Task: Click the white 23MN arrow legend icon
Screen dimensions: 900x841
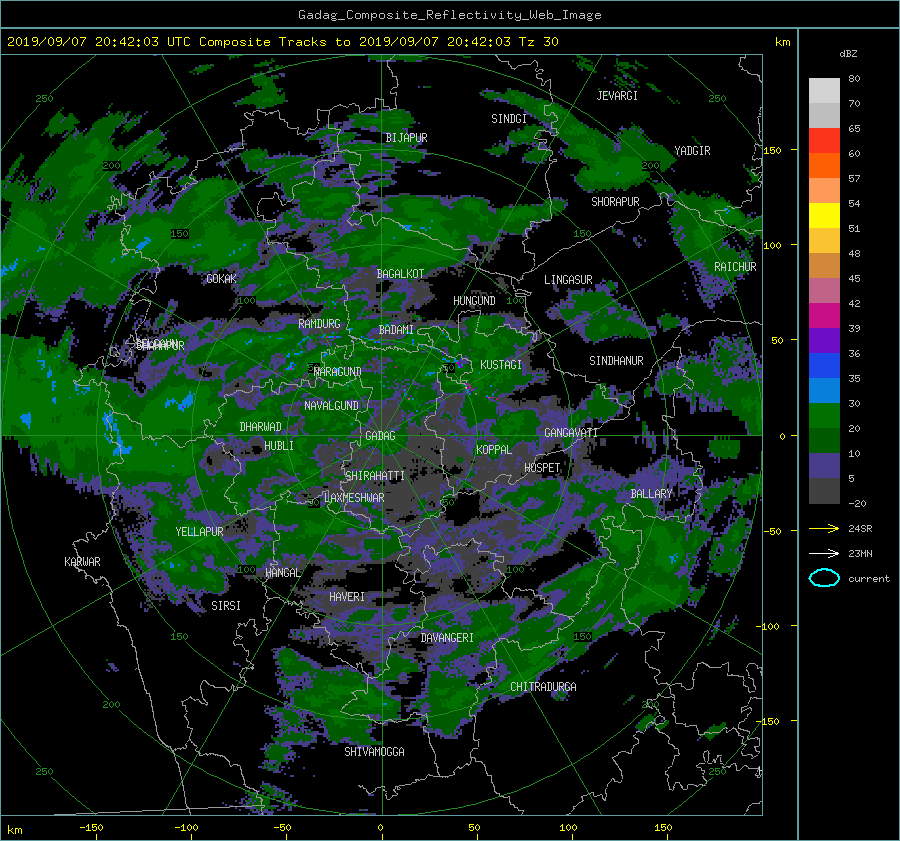Action: click(x=824, y=553)
